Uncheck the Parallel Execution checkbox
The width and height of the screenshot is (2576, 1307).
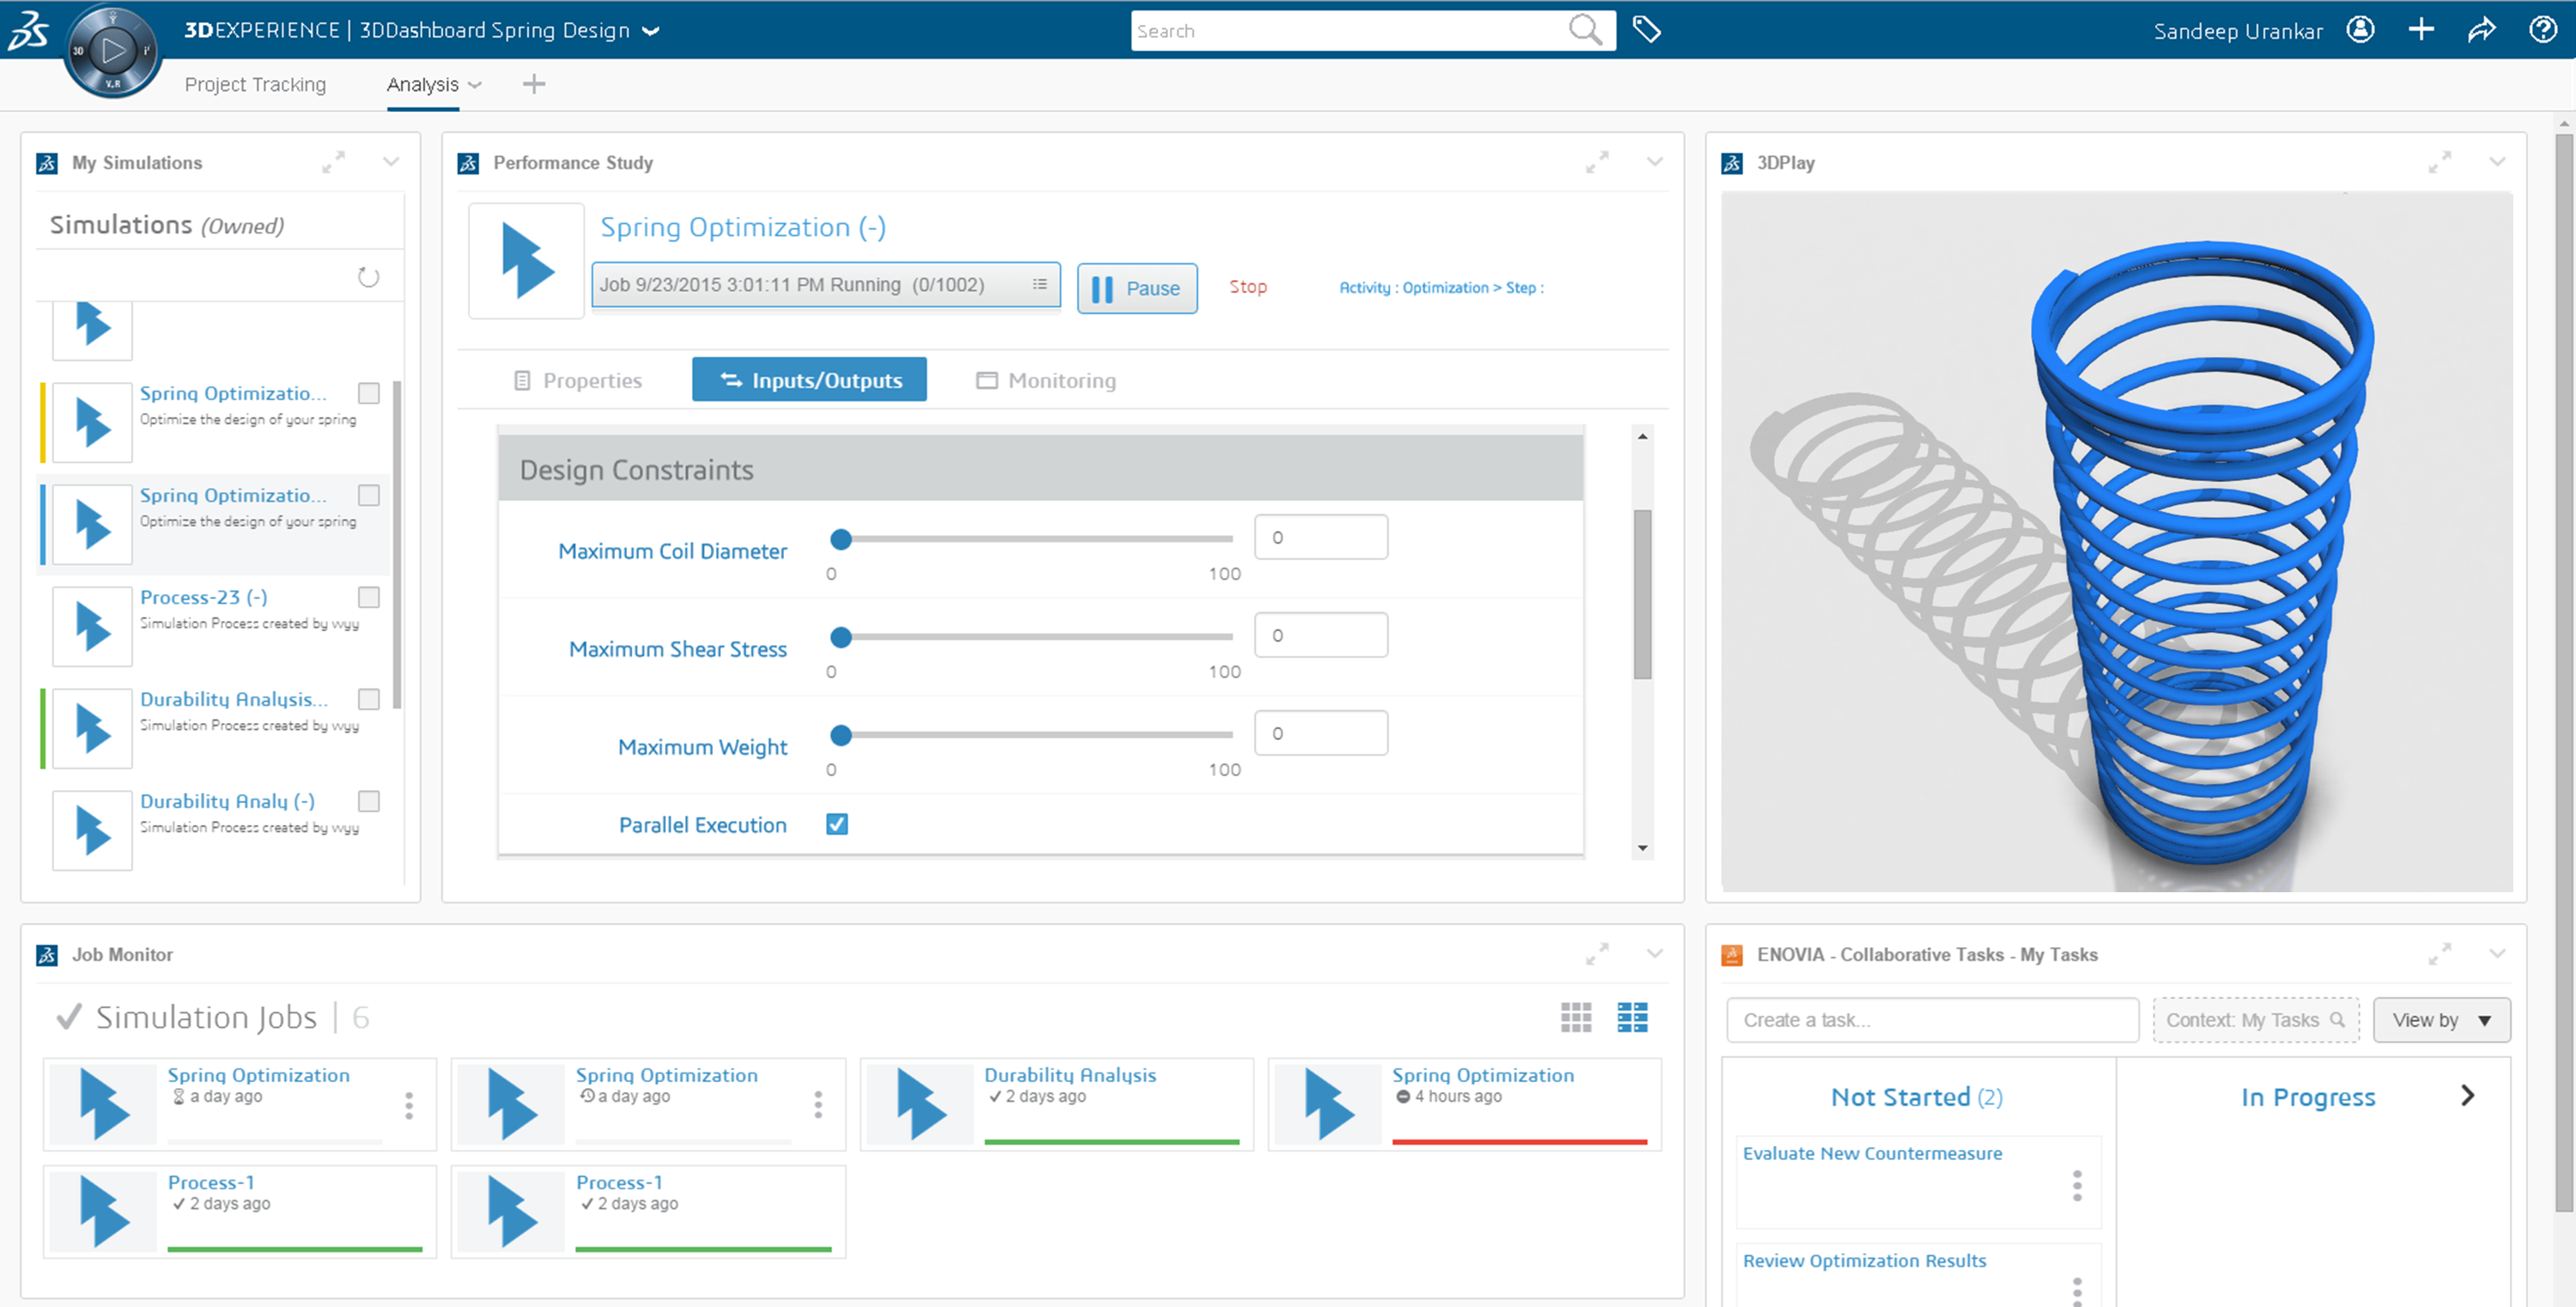click(837, 824)
